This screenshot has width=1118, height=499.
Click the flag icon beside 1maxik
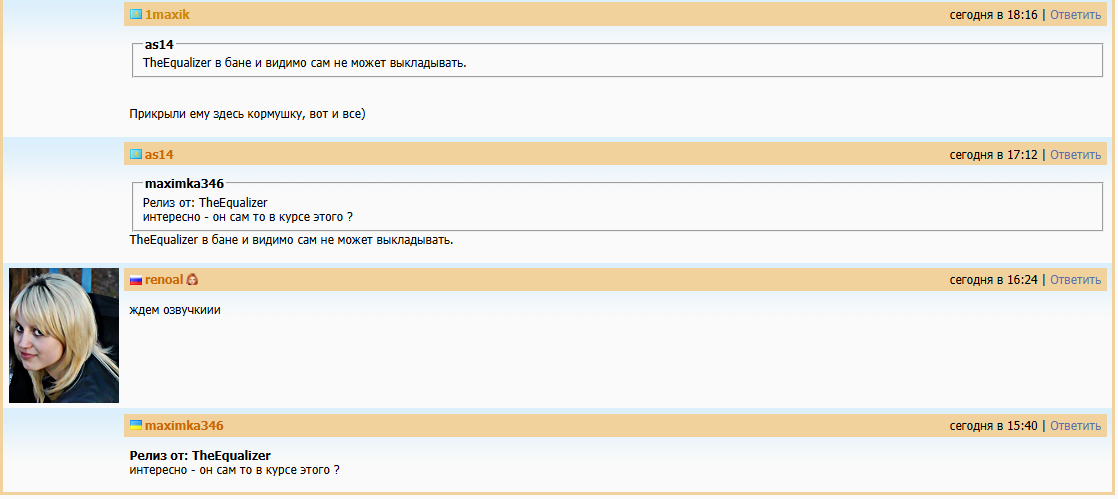tap(136, 15)
